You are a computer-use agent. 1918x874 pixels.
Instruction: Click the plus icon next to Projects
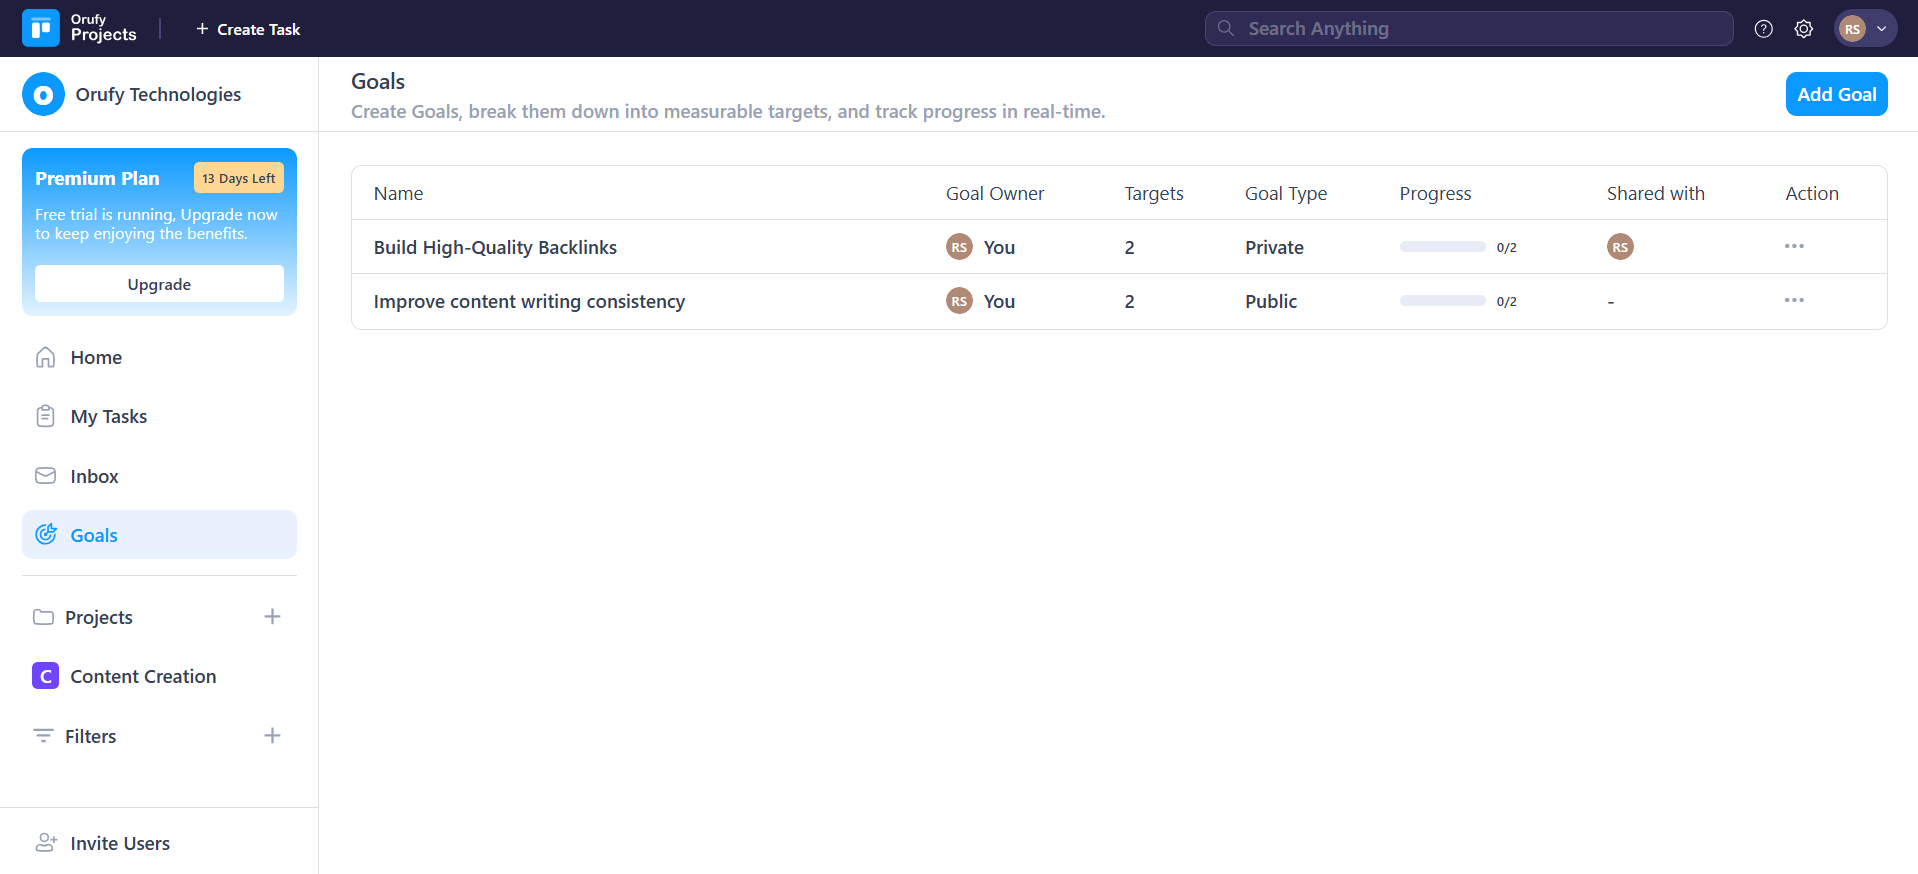pos(272,617)
